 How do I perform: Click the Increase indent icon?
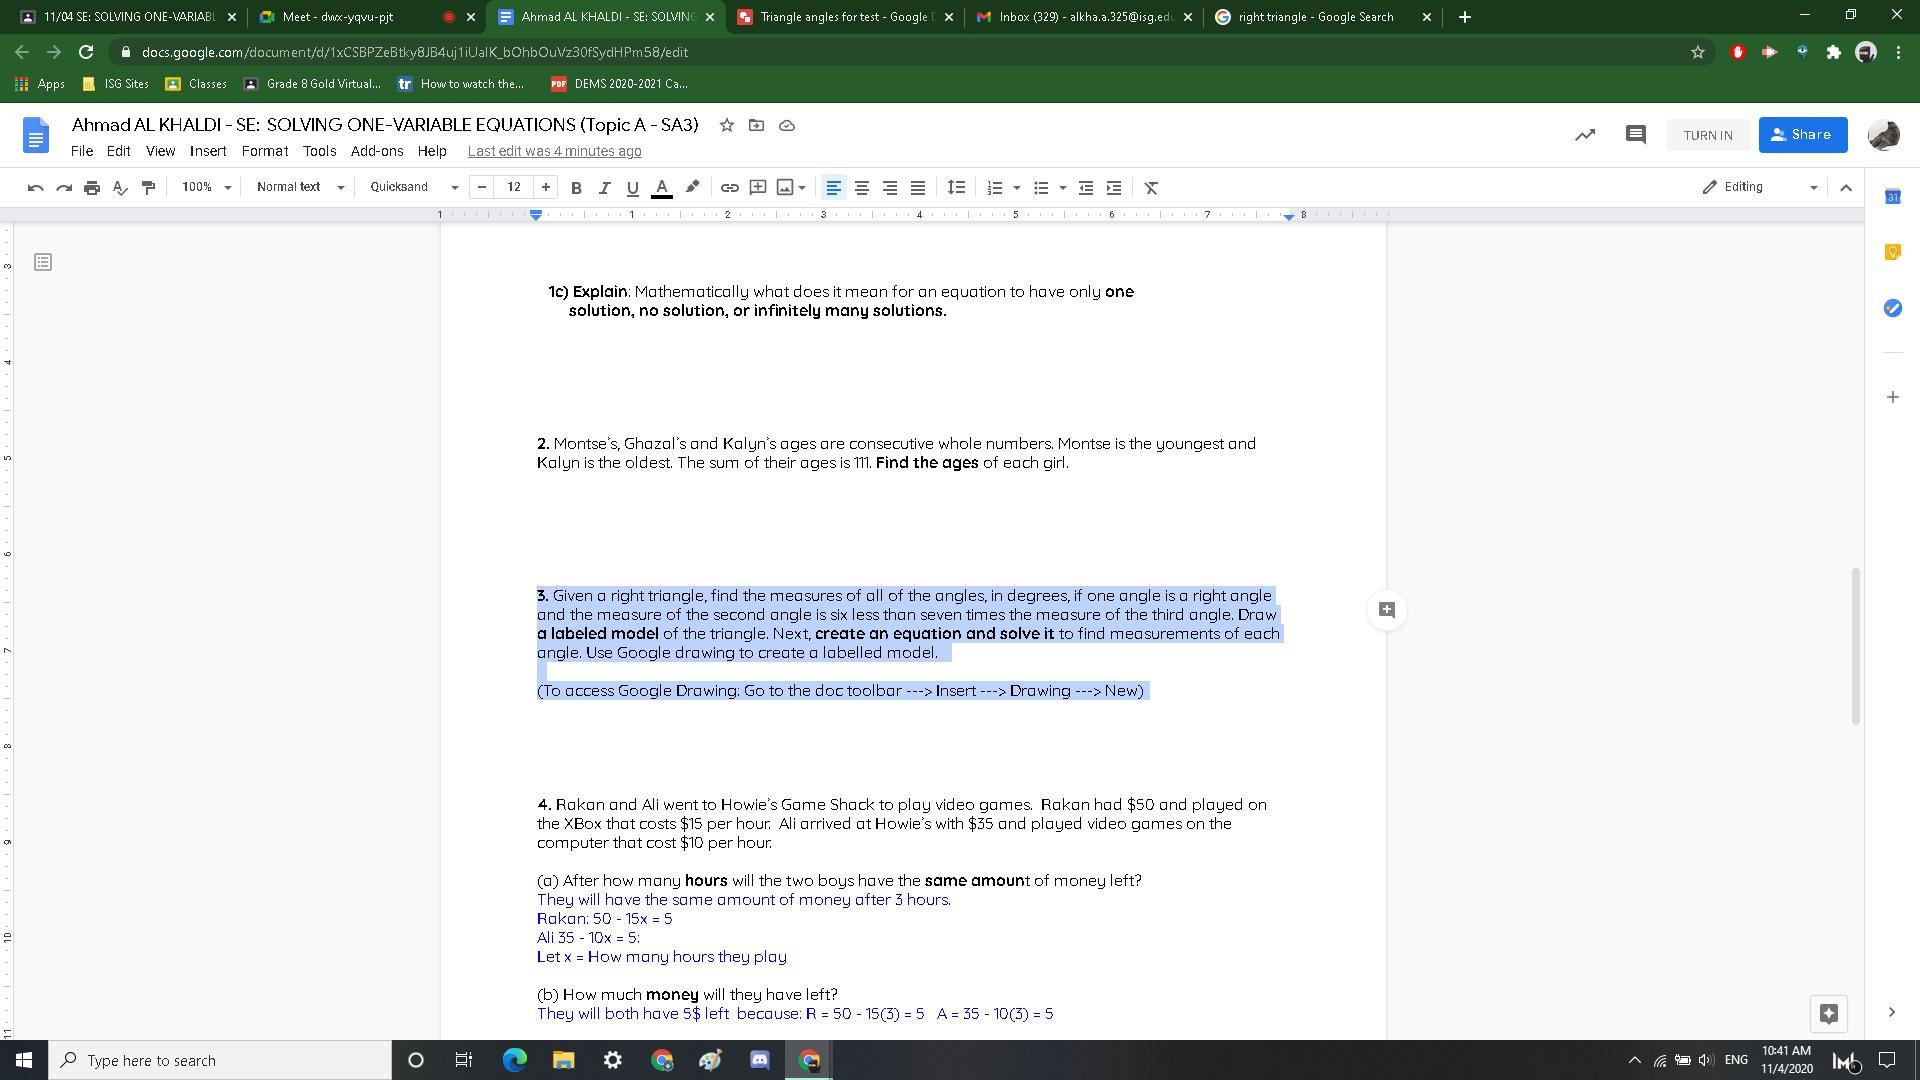[x=1113, y=188]
